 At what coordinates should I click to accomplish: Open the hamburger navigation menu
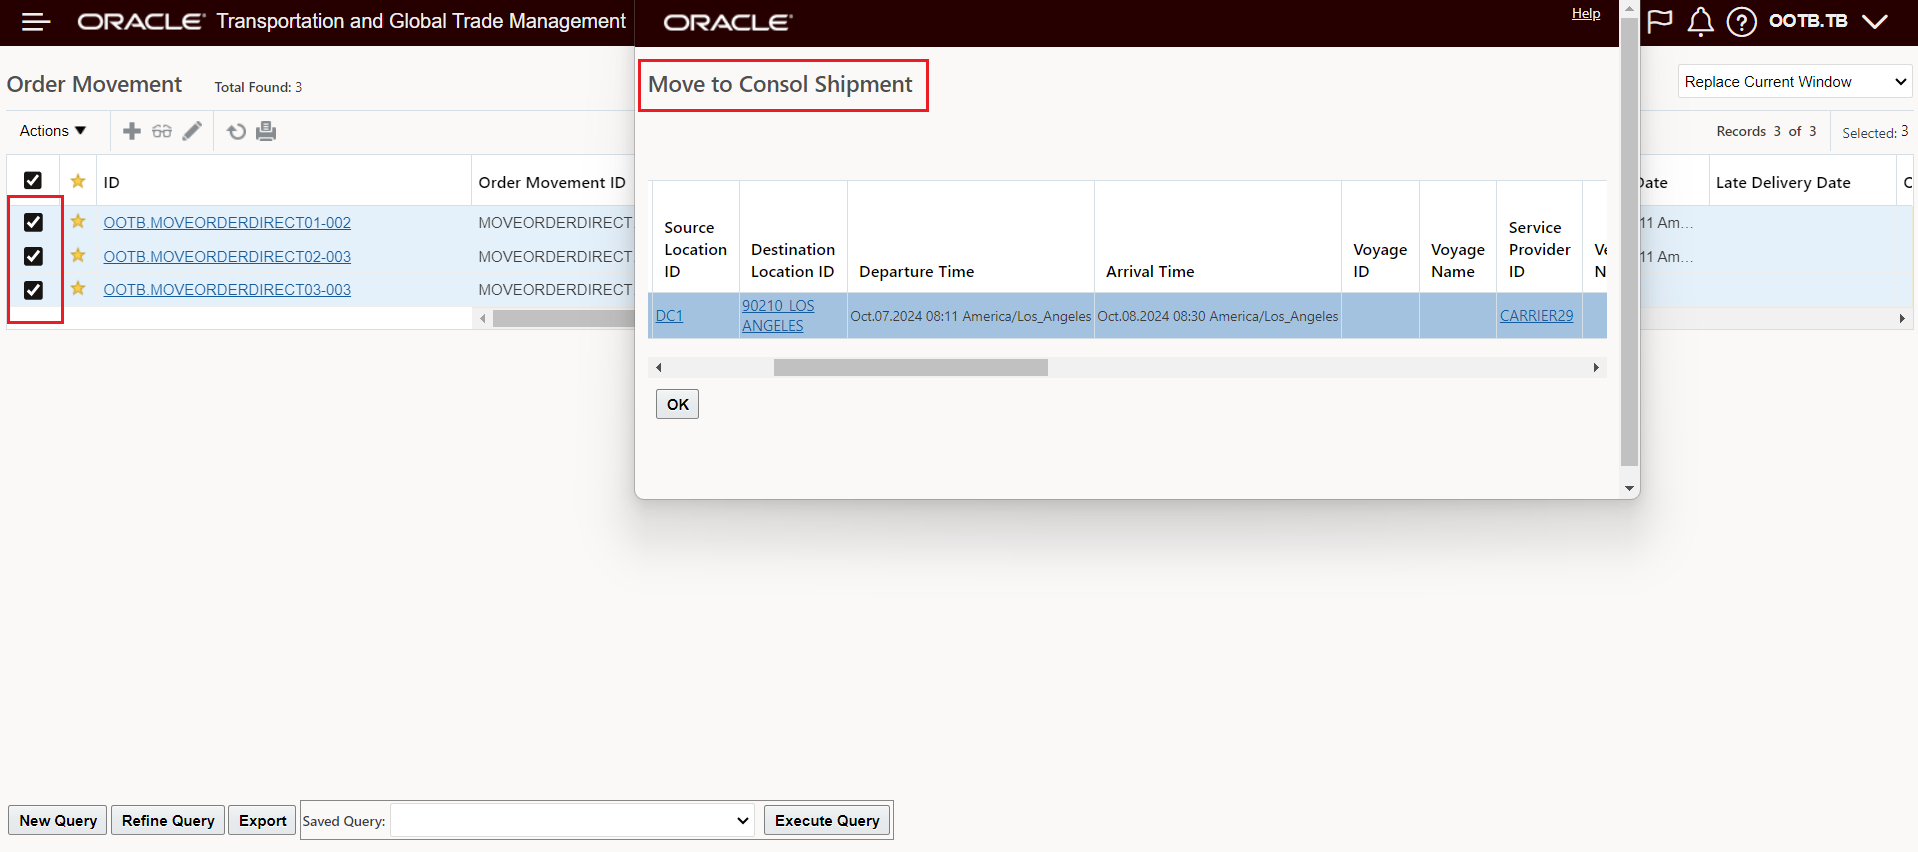[x=36, y=21]
